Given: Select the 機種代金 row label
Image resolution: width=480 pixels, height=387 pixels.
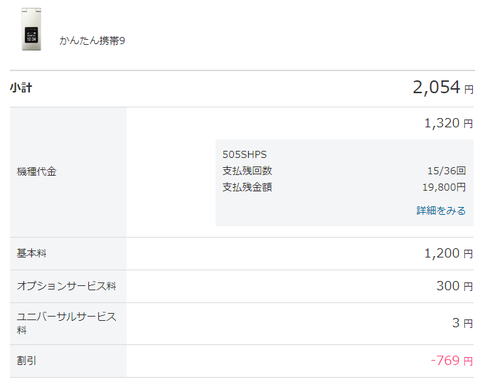Looking at the screenshot, I should (37, 172).
